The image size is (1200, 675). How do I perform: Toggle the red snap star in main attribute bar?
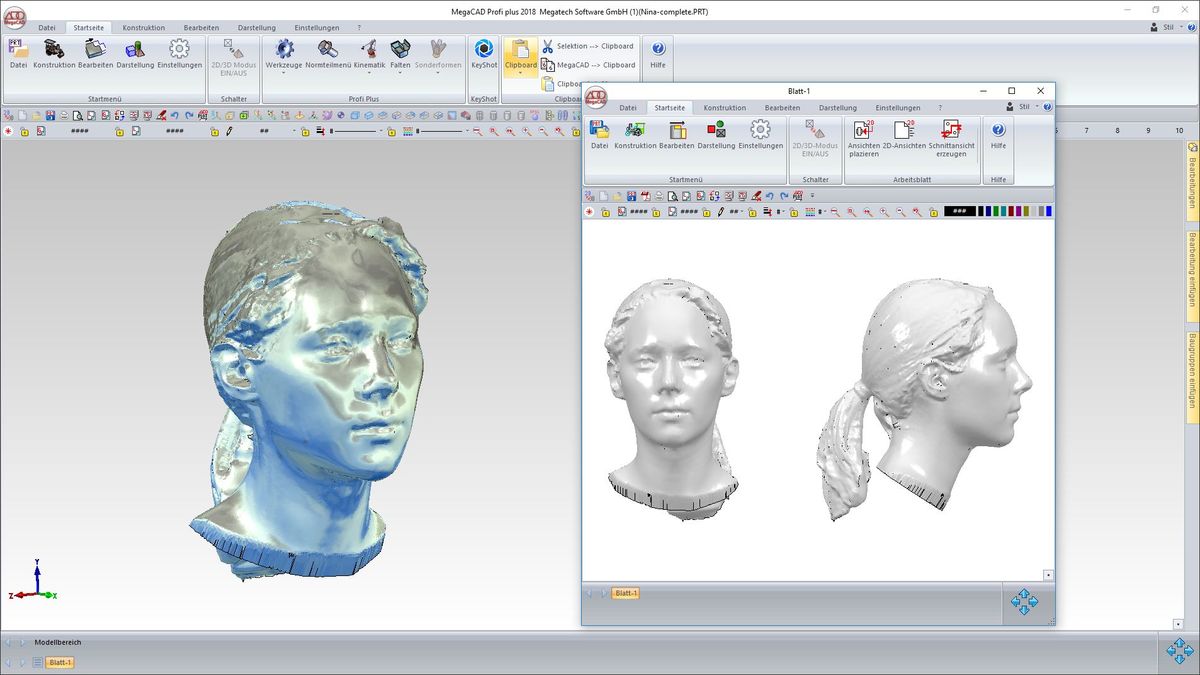(8, 131)
